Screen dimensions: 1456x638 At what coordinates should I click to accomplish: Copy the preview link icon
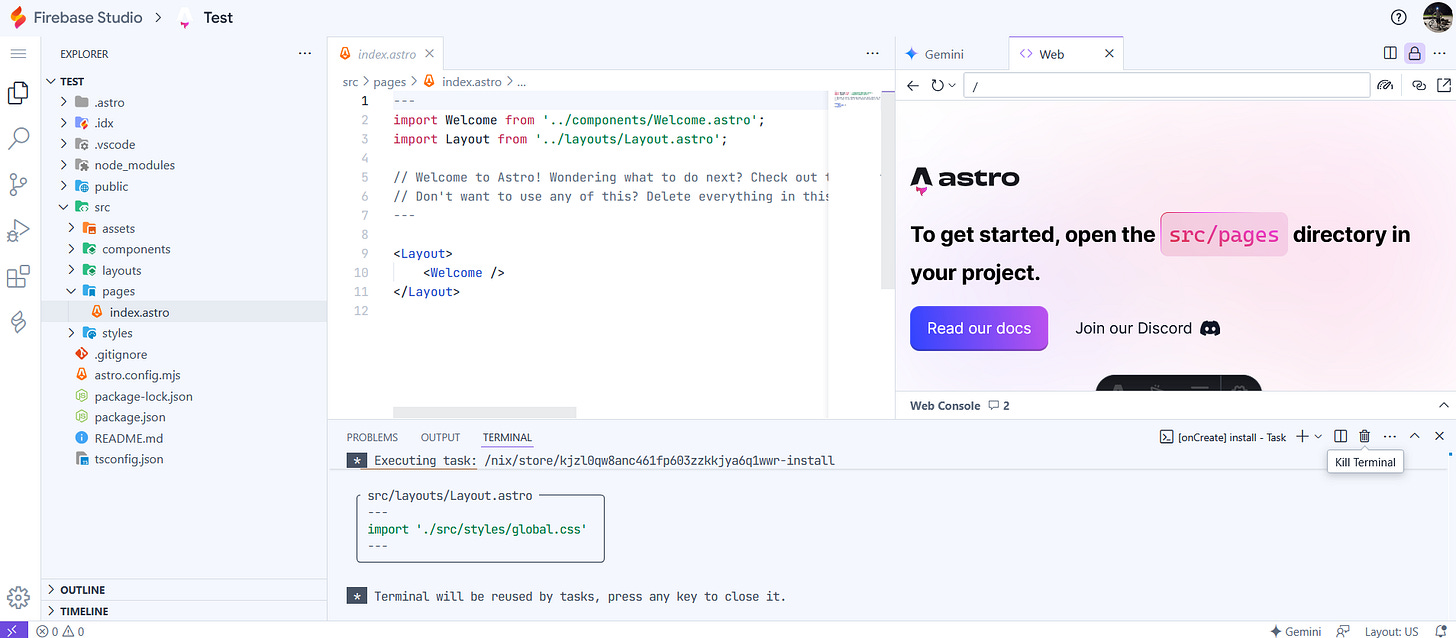click(x=1419, y=86)
